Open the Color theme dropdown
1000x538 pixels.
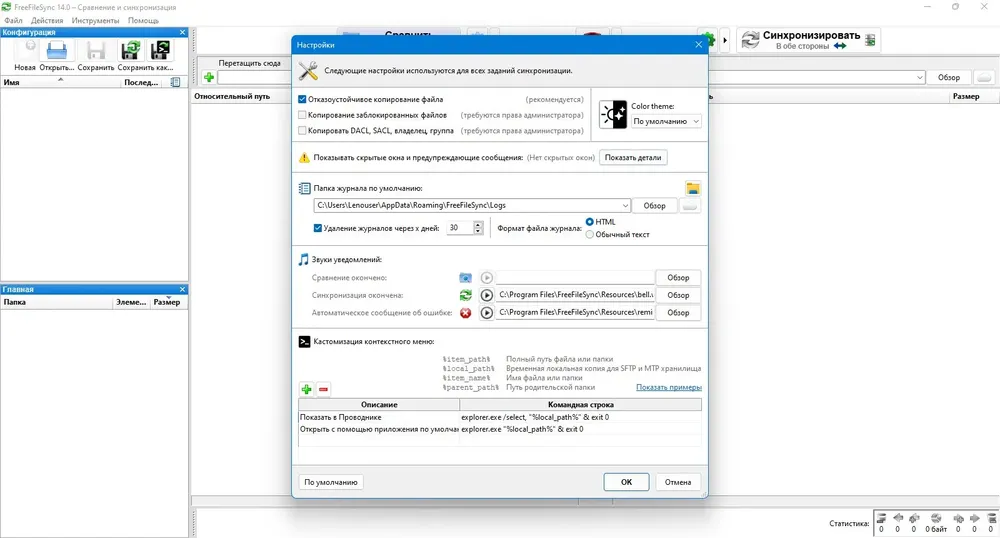click(x=666, y=121)
